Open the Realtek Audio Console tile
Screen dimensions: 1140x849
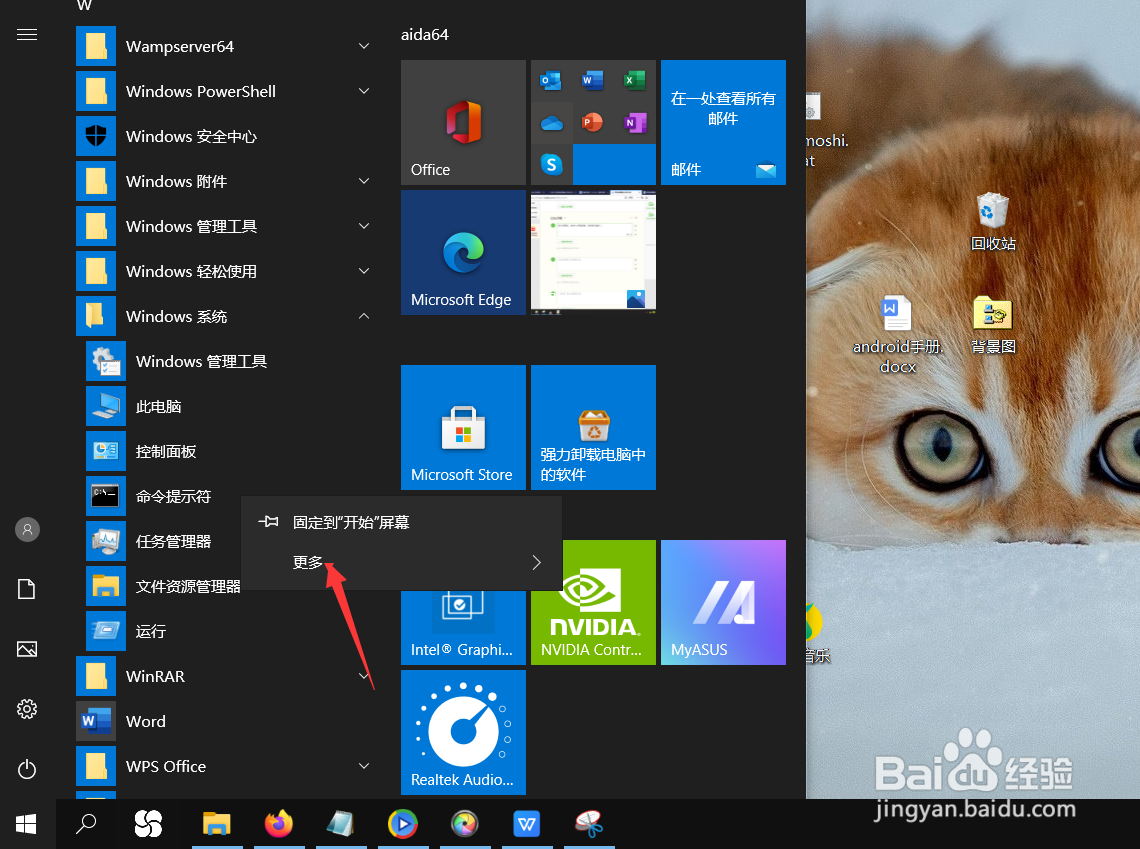click(x=463, y=732)
